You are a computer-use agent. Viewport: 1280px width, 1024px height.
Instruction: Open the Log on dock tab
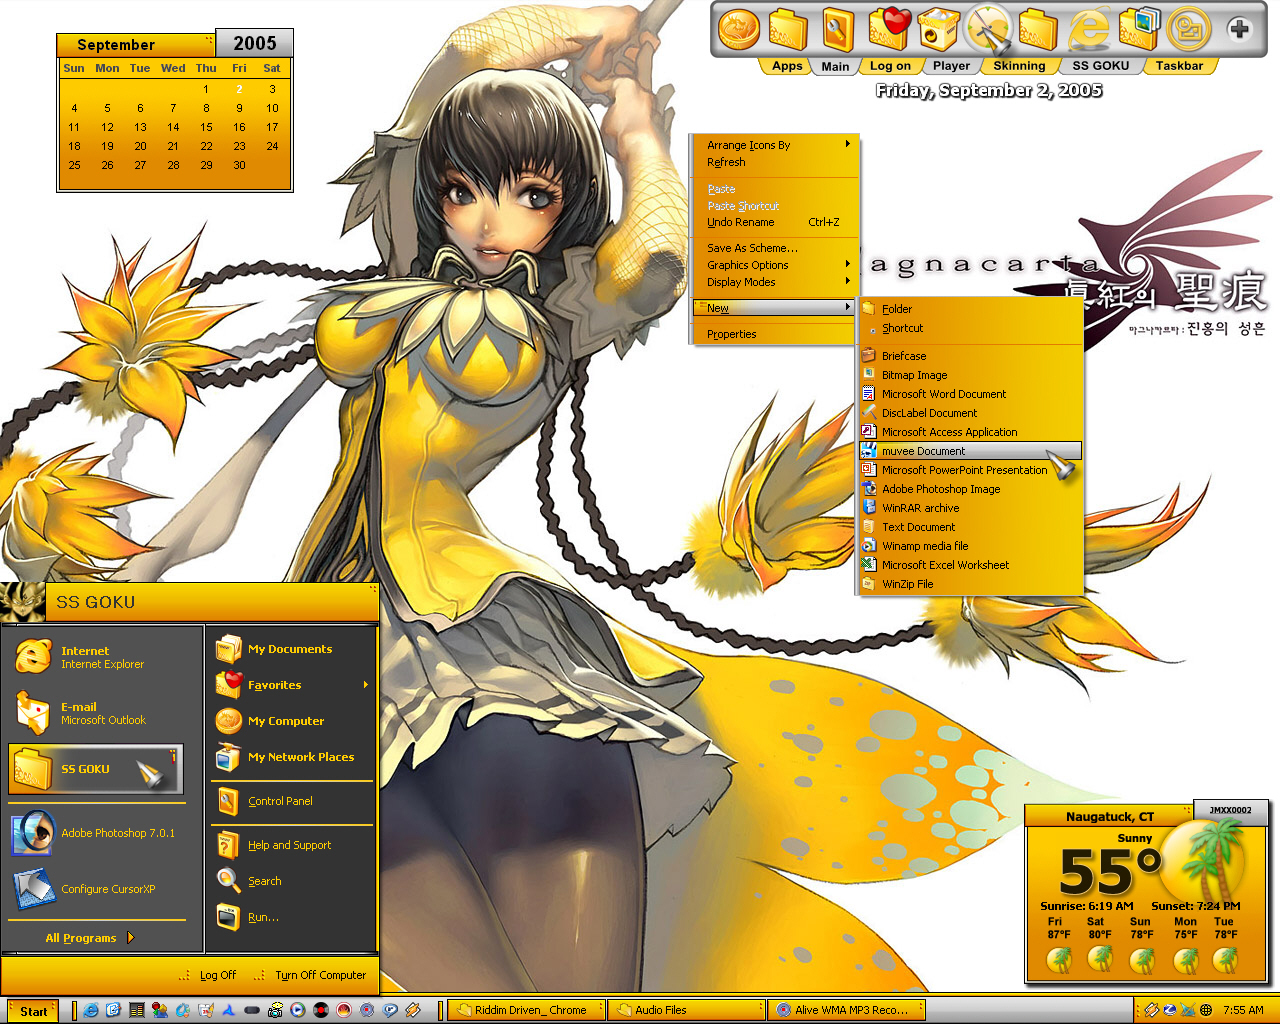[890, 66]
